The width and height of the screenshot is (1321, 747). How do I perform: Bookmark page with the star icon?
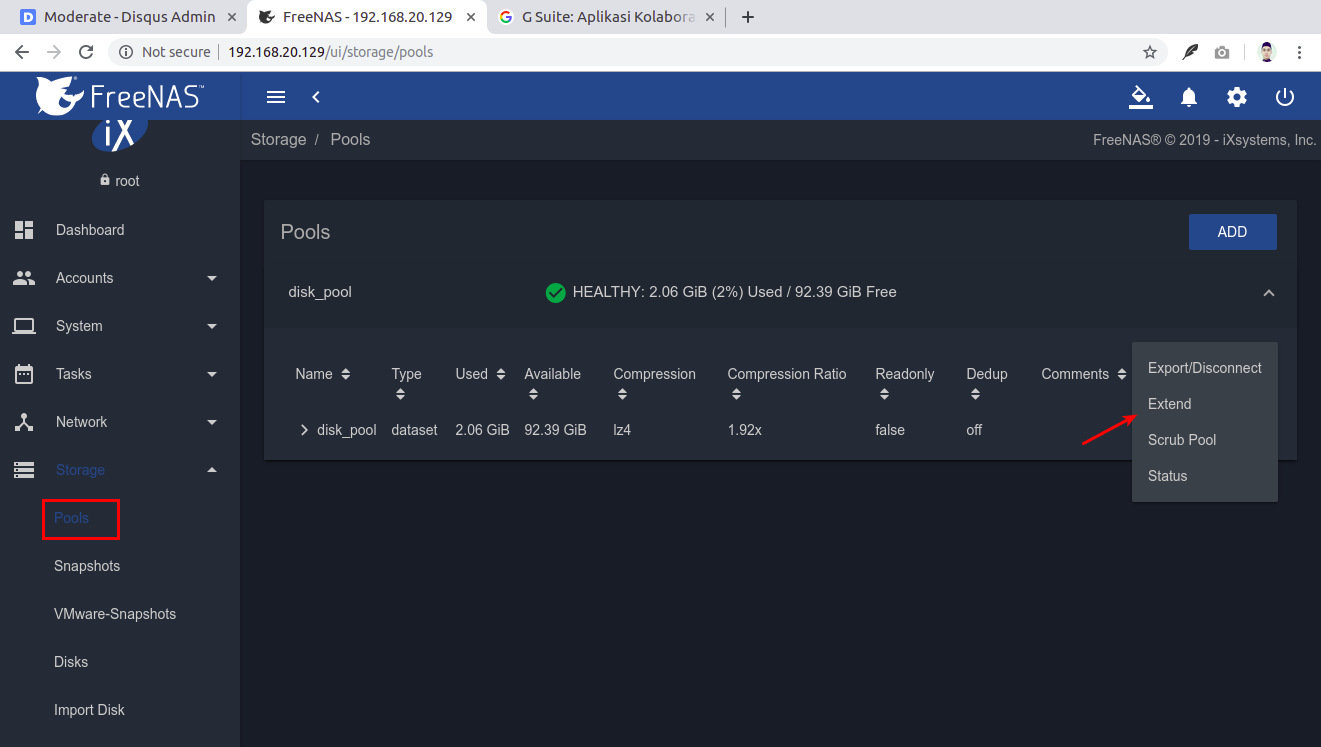pyautogui.click(x=1150, y=52)
